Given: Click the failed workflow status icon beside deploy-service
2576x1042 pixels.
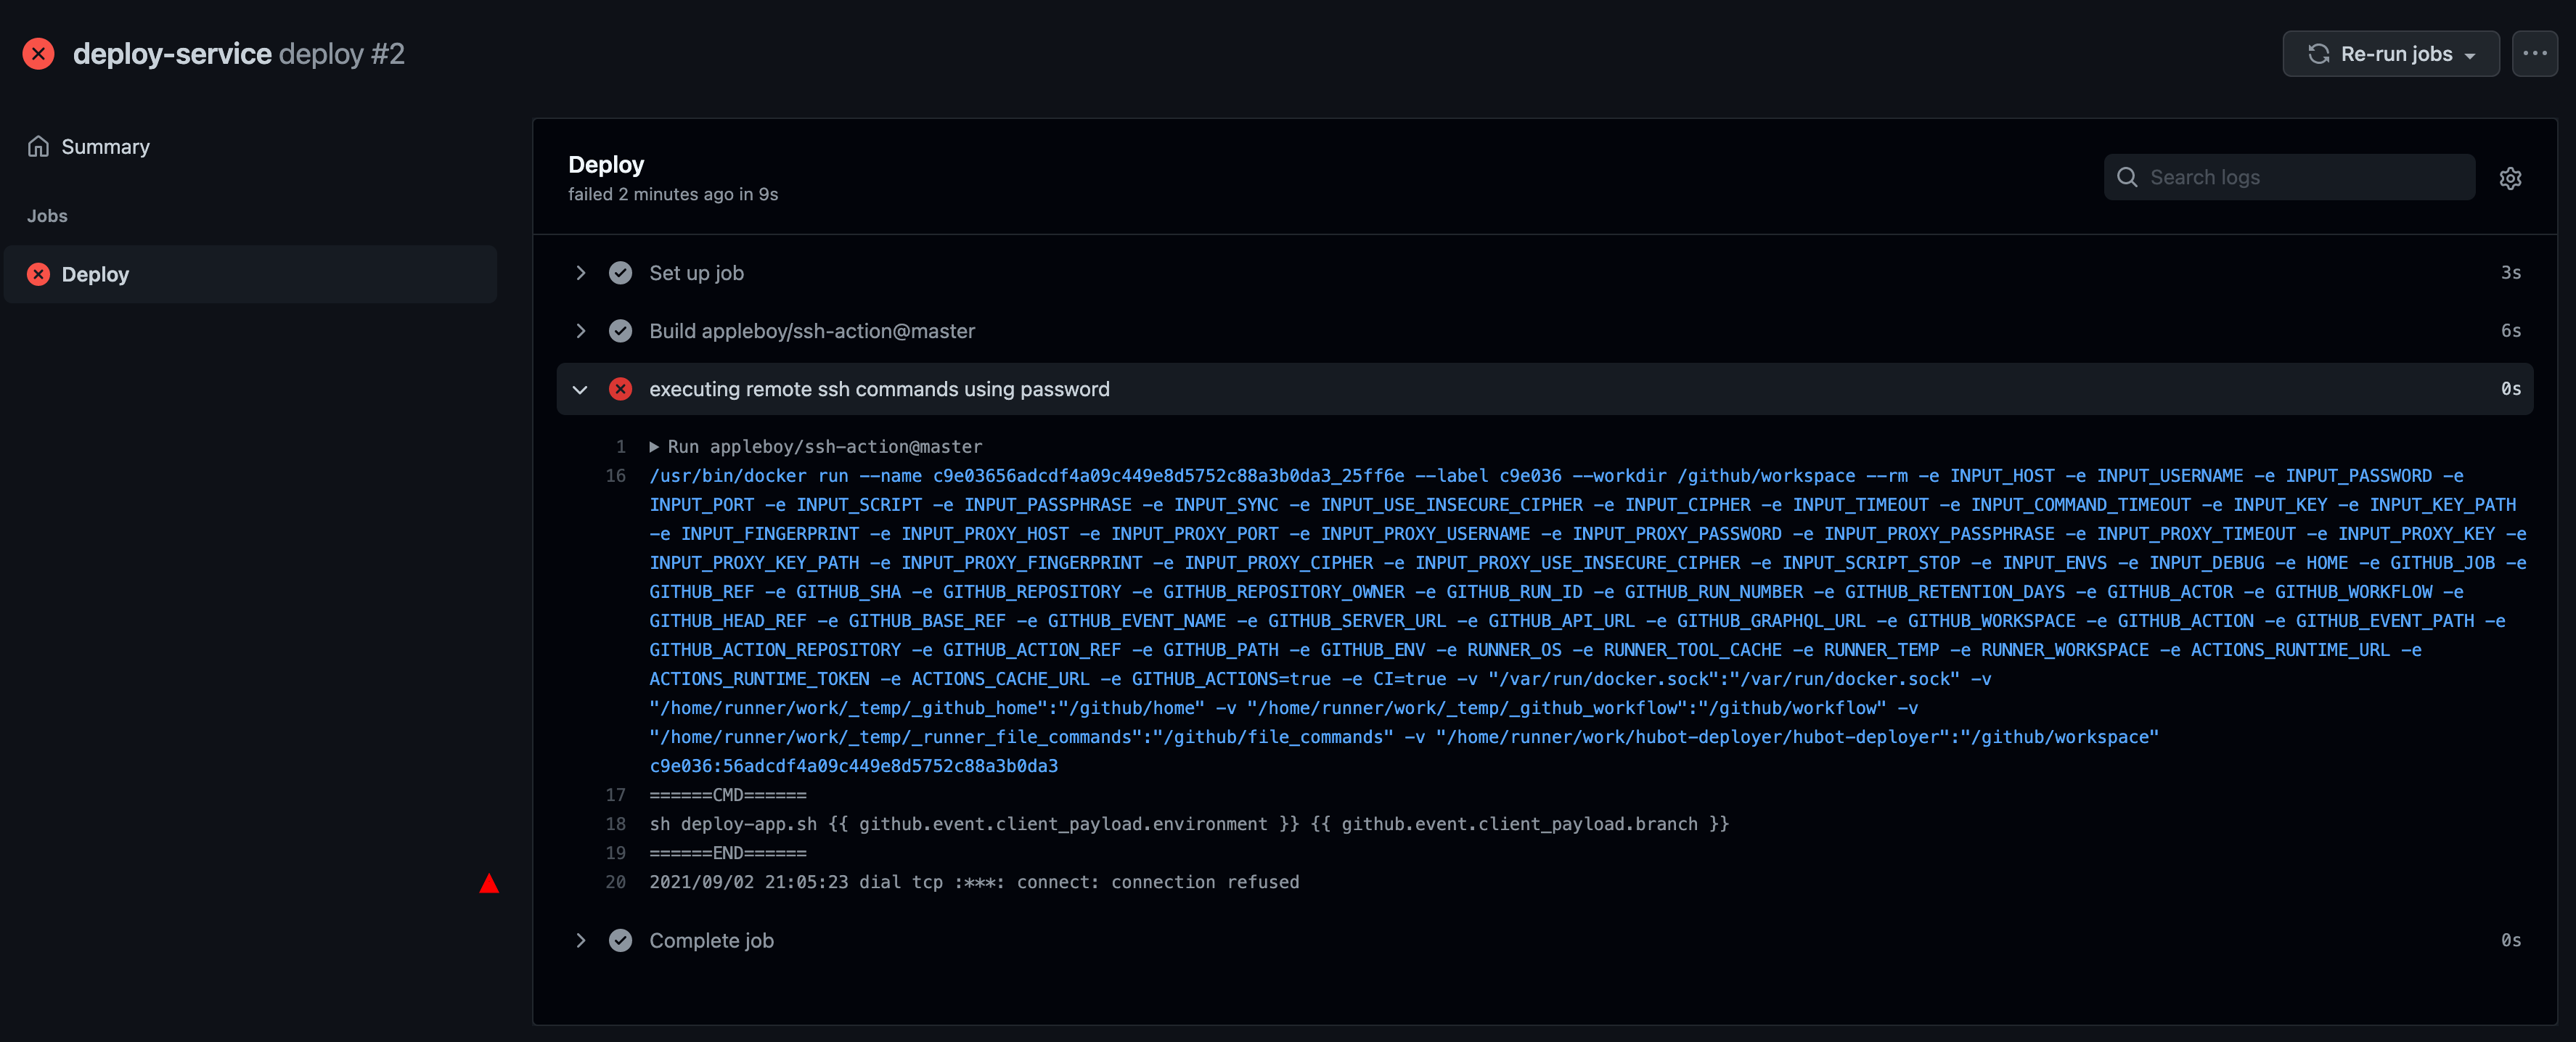Looking at the screenshot, I should point(39,53).
